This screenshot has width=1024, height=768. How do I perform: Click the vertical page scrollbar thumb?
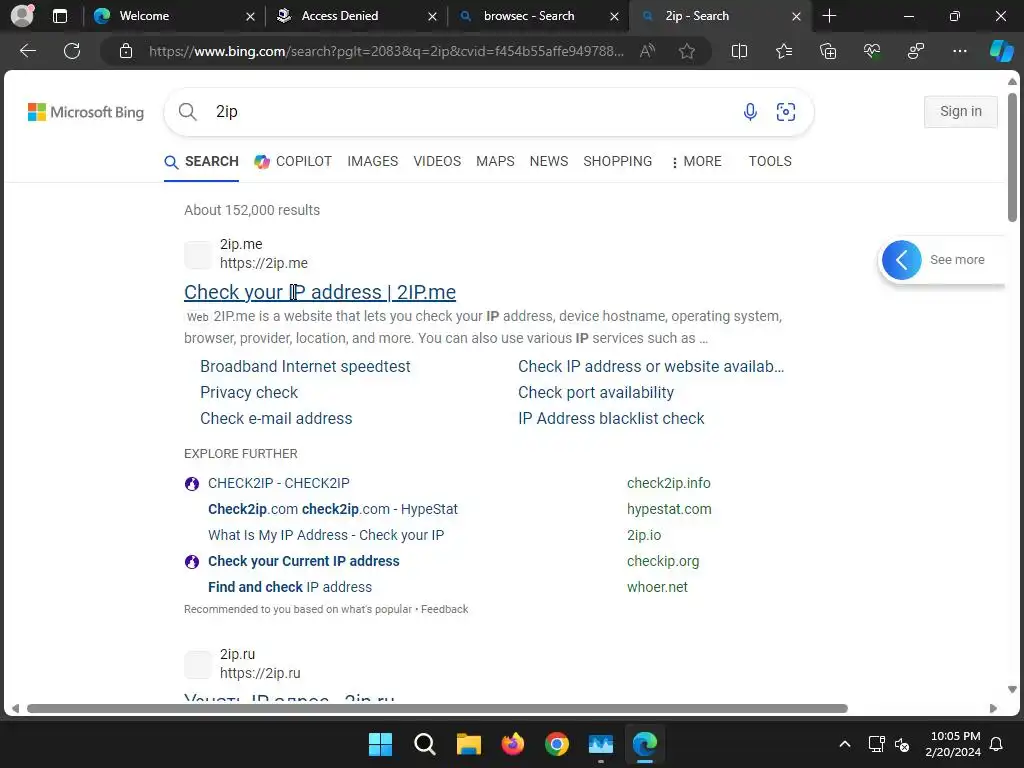pos(1012,157)
